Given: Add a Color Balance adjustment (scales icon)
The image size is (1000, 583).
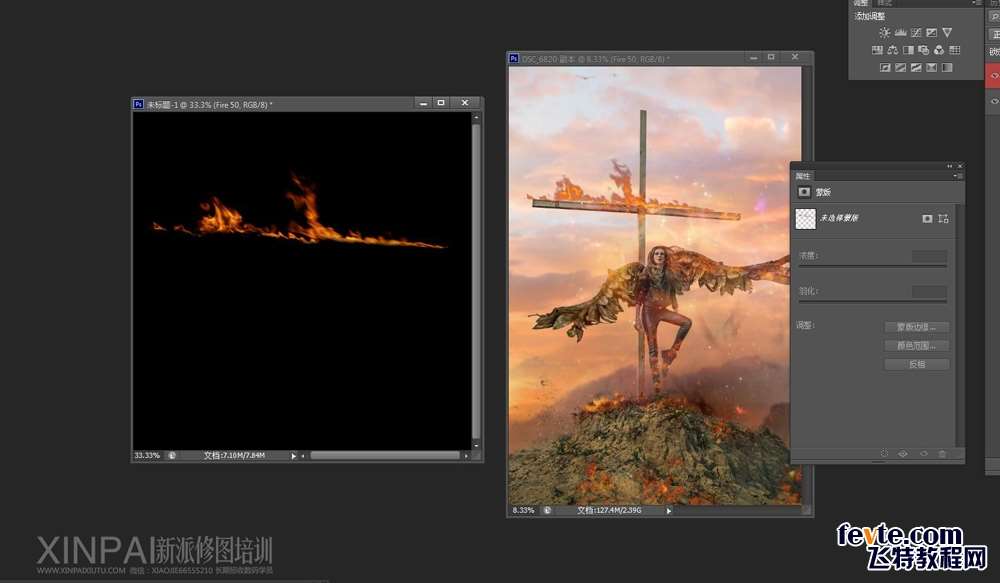Looking at the screenshot, I should pos(892,50).
